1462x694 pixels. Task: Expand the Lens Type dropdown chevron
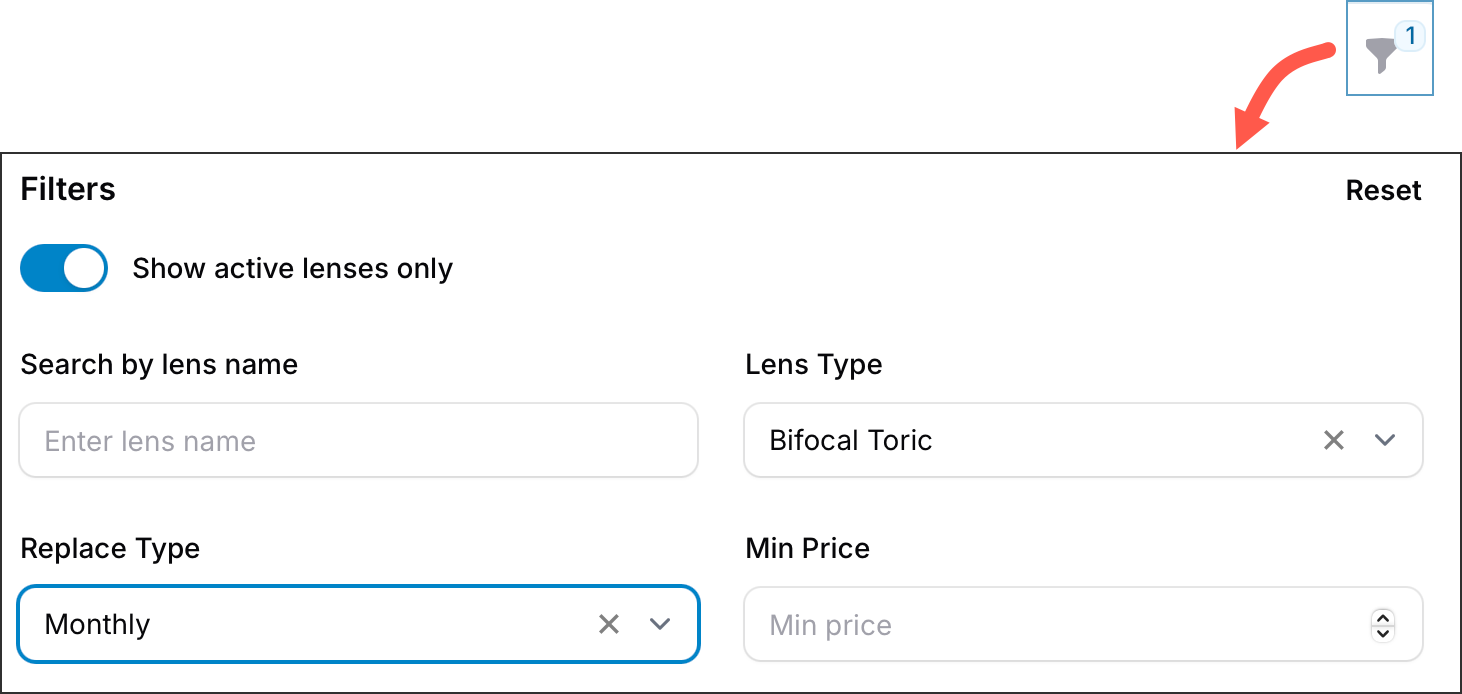1385,440
